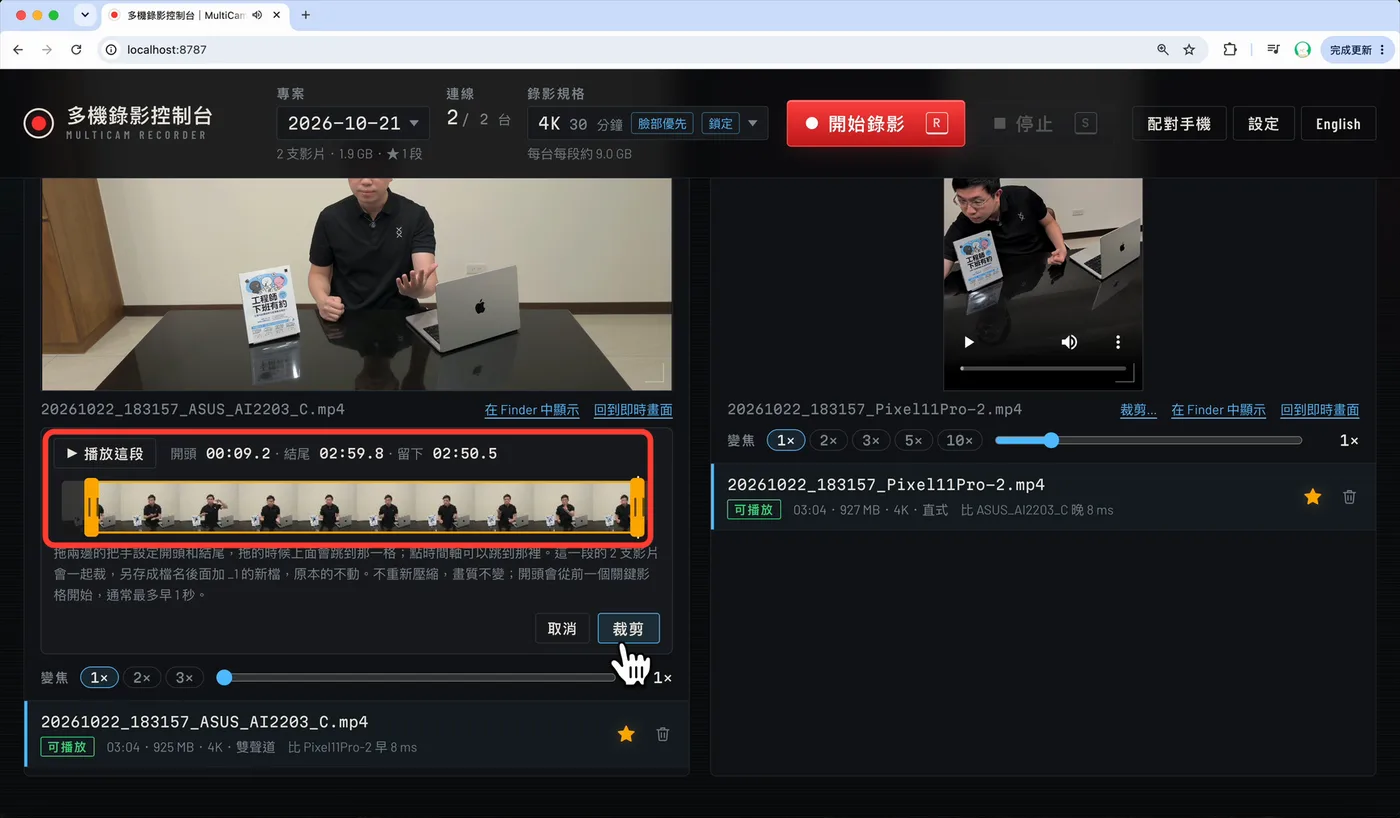This screenshot has height=818, width=1400.
Task: Select 2× zoom for left camera
Action: 142,677
